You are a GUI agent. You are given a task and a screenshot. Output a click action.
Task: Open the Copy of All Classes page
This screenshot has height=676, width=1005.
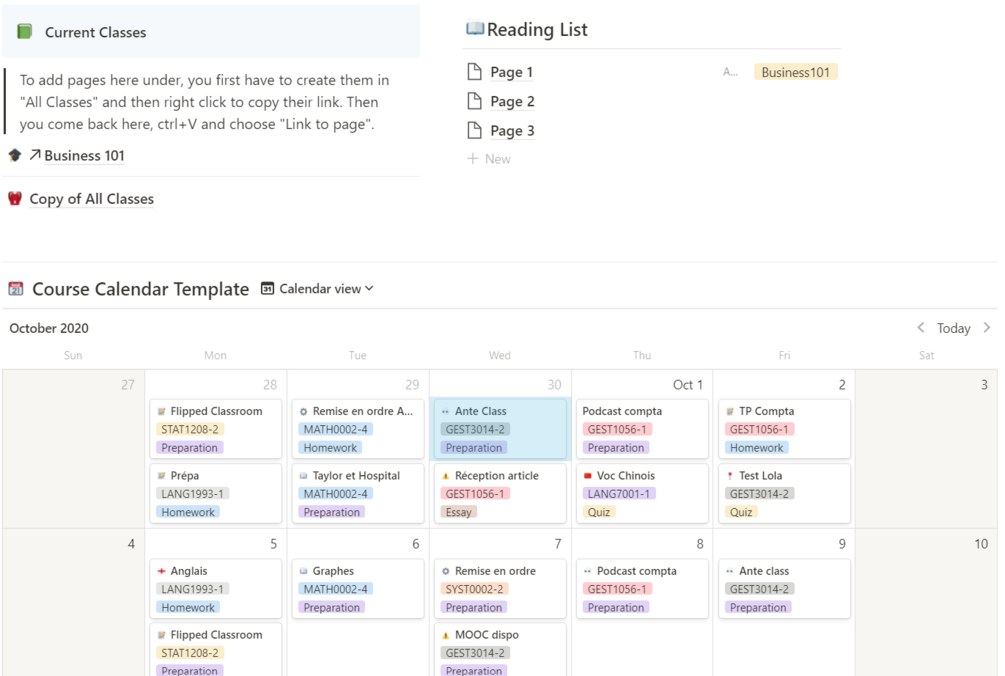91,199
